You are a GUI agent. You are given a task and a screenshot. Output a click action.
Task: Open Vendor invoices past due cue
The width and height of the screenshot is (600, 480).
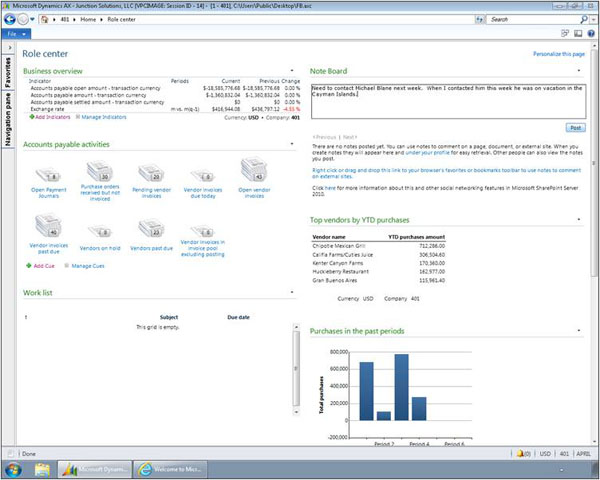coord(49,234)
